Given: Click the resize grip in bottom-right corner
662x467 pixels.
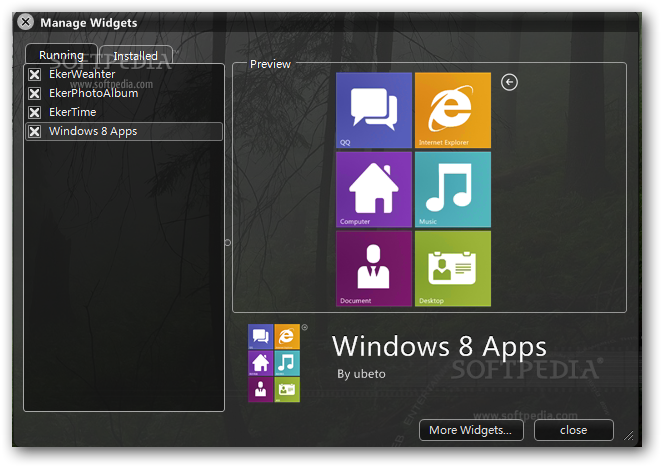Looking at the screenshot, I should (629, 435).
